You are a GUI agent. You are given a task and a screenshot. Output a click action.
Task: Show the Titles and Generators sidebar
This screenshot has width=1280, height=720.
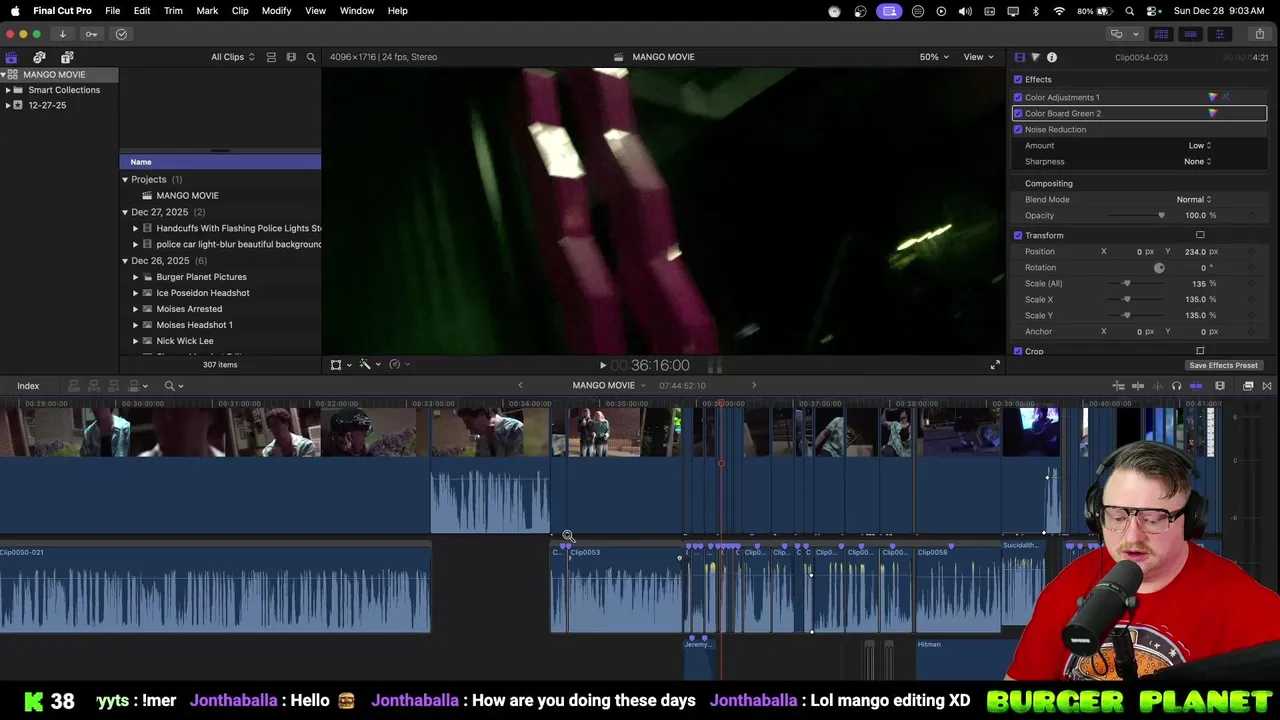tap(67, 57)
